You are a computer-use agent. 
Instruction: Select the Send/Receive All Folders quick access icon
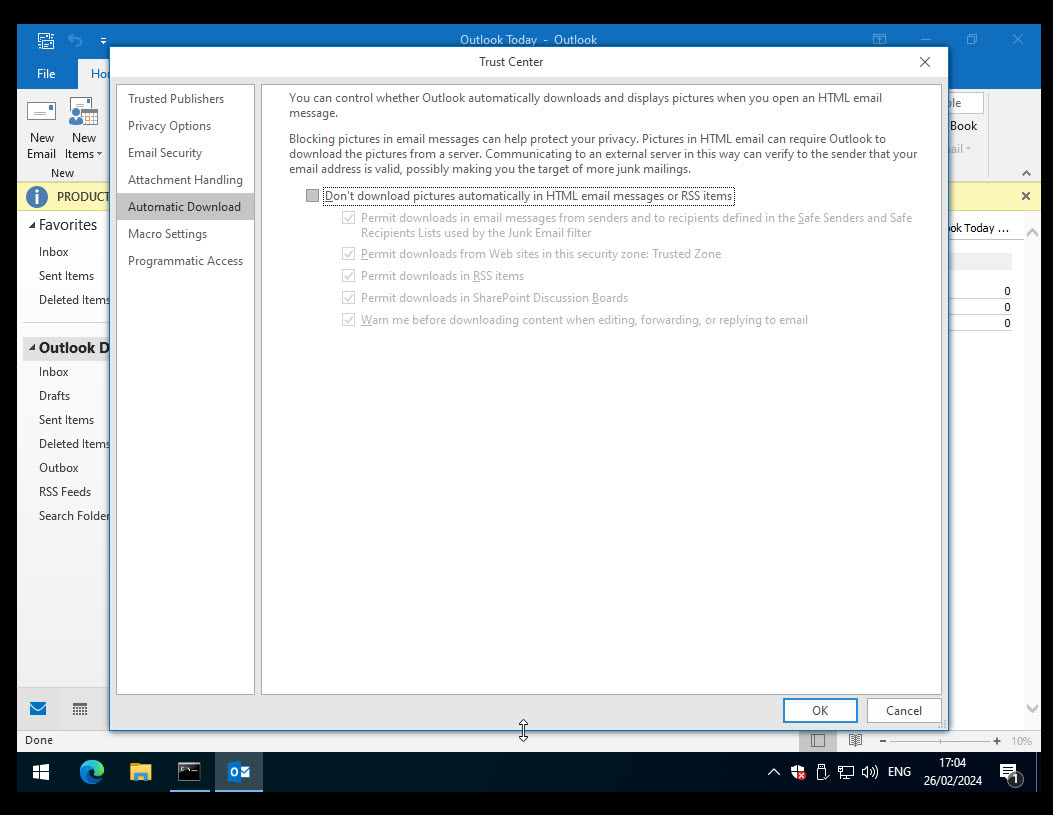pyautogui.click(x=46, y=40)
